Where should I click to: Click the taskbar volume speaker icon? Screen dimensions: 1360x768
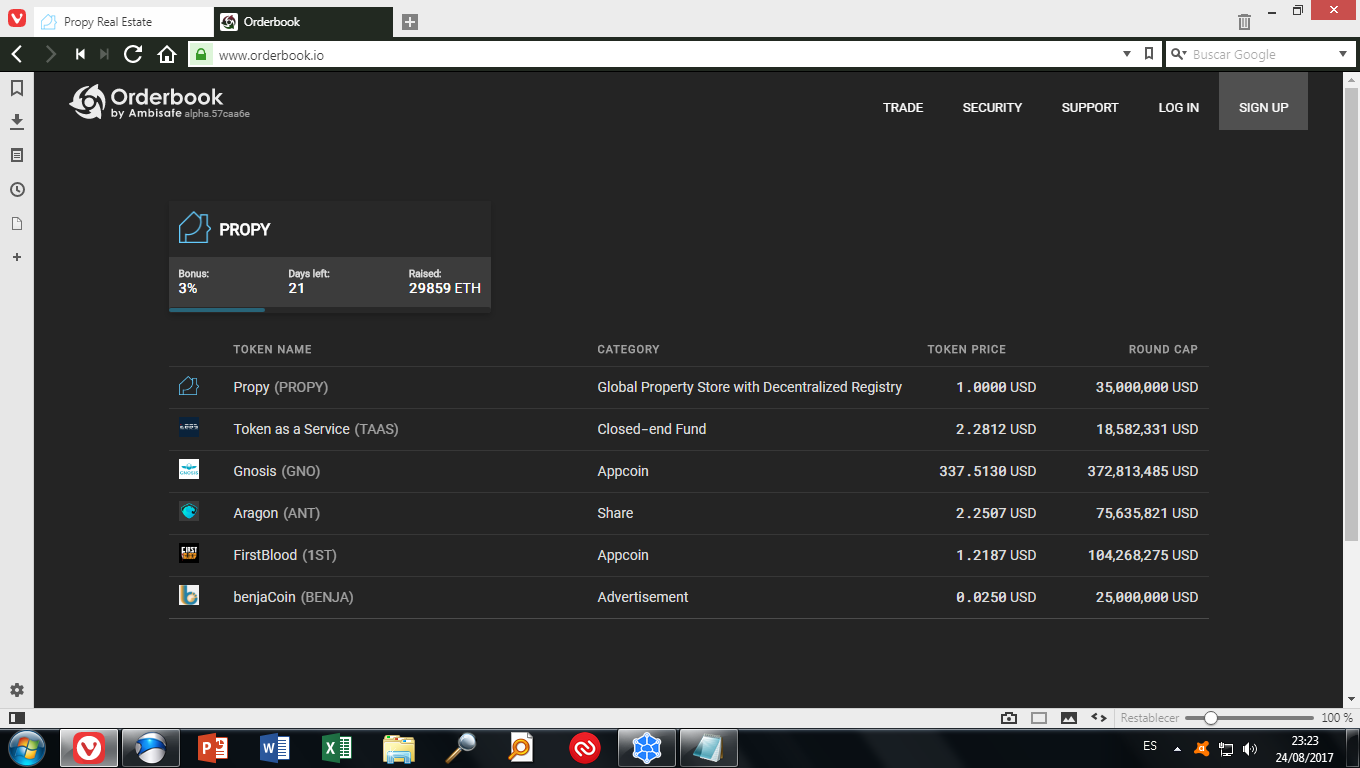[1250, 748]
